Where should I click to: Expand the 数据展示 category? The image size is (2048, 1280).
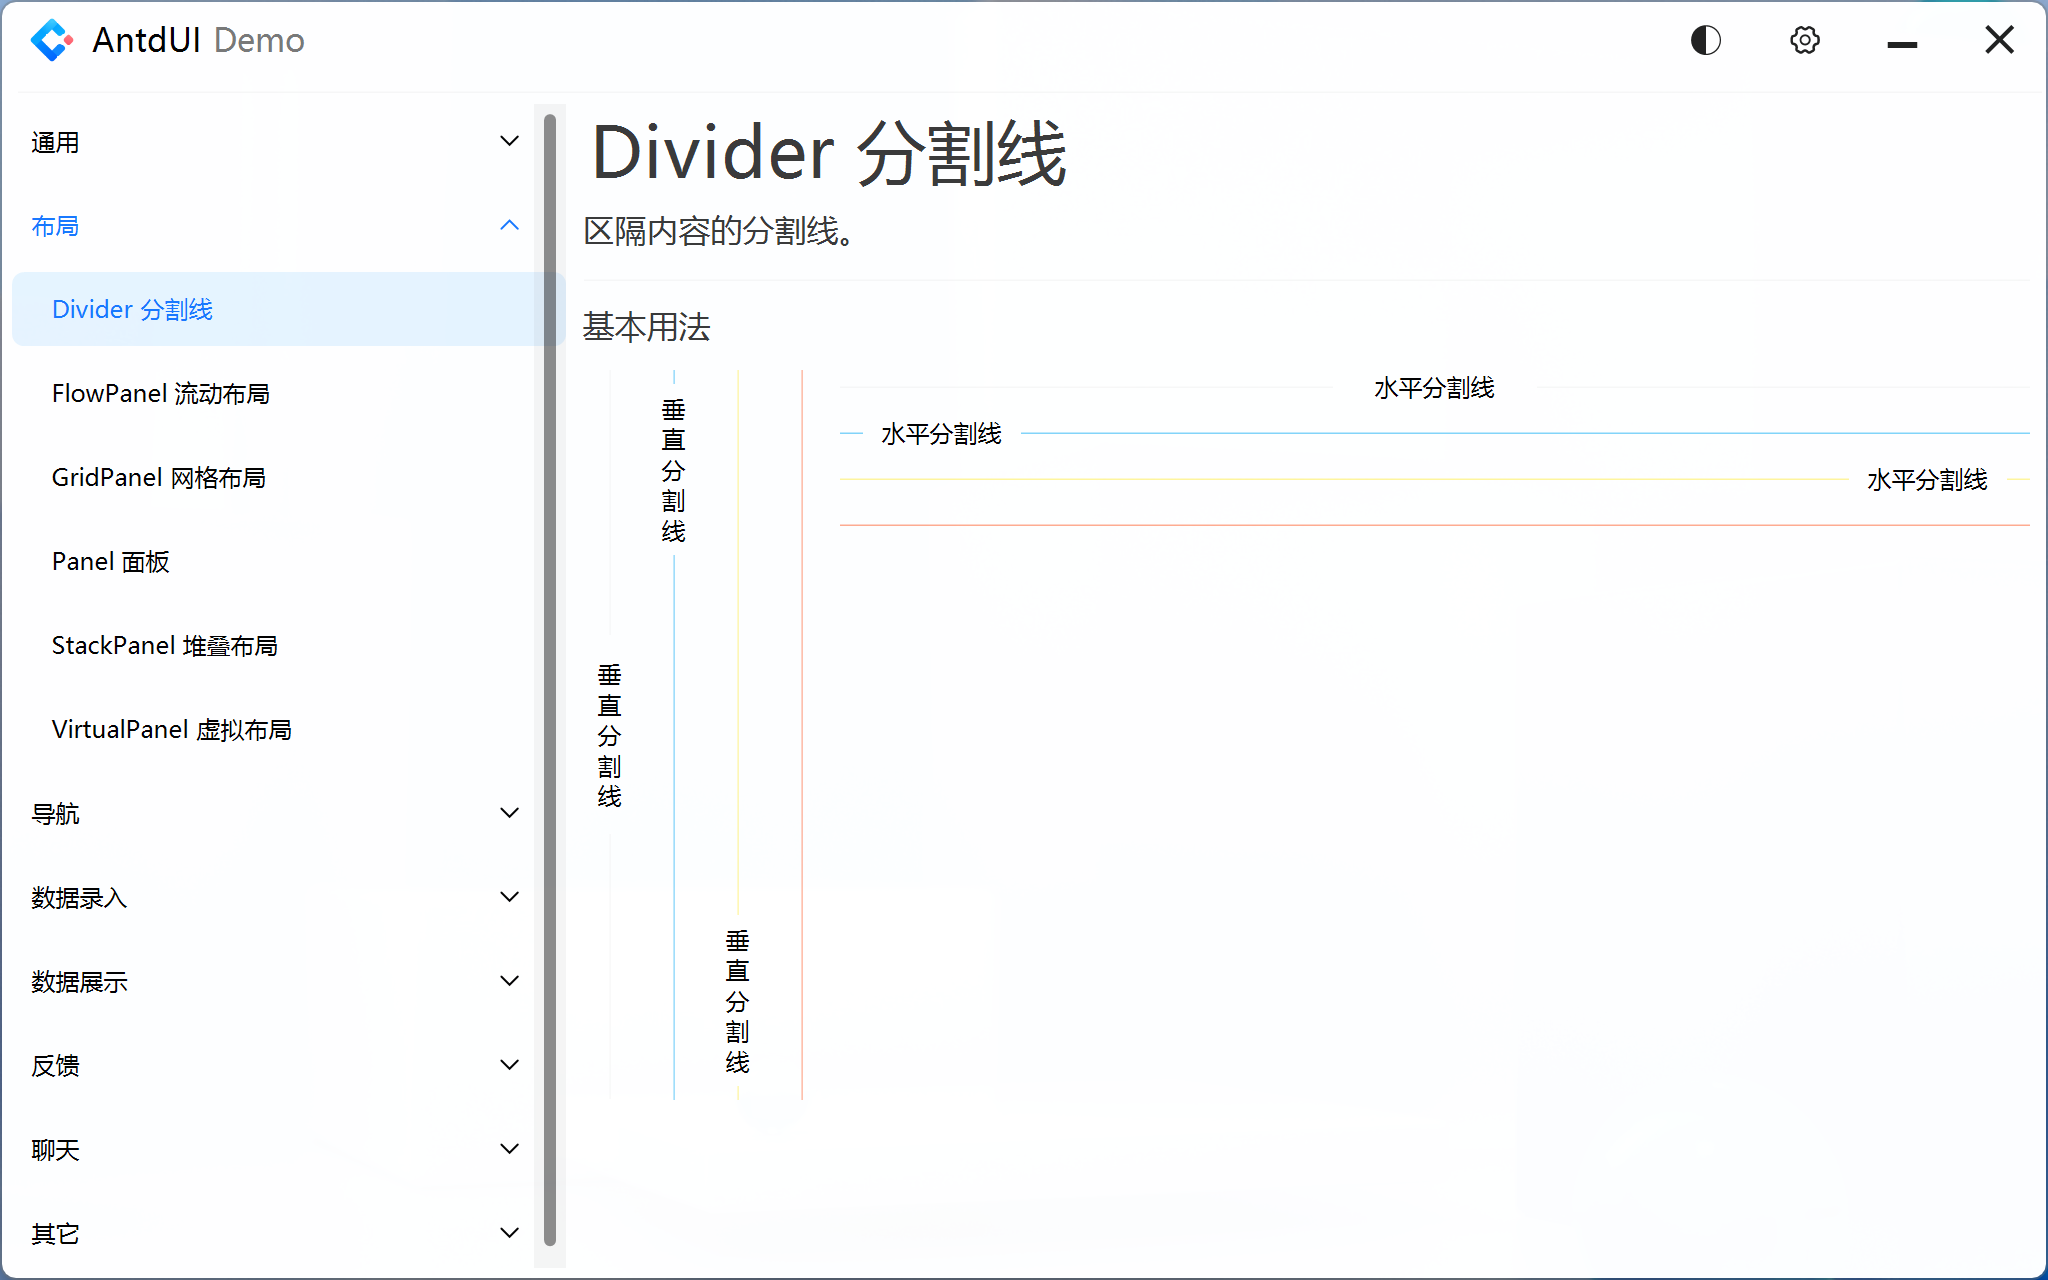(270, 981)
